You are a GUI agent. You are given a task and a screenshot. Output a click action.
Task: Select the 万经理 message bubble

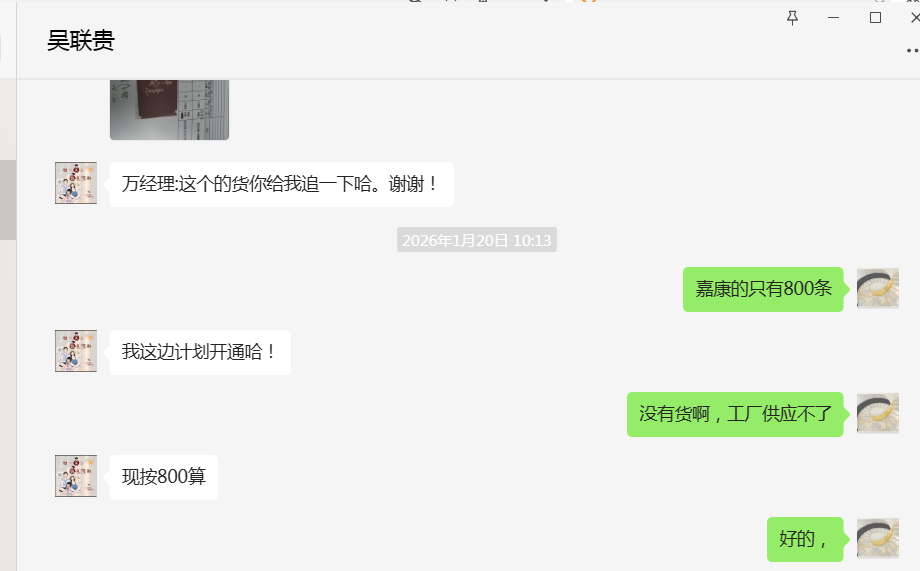(282, 184)
